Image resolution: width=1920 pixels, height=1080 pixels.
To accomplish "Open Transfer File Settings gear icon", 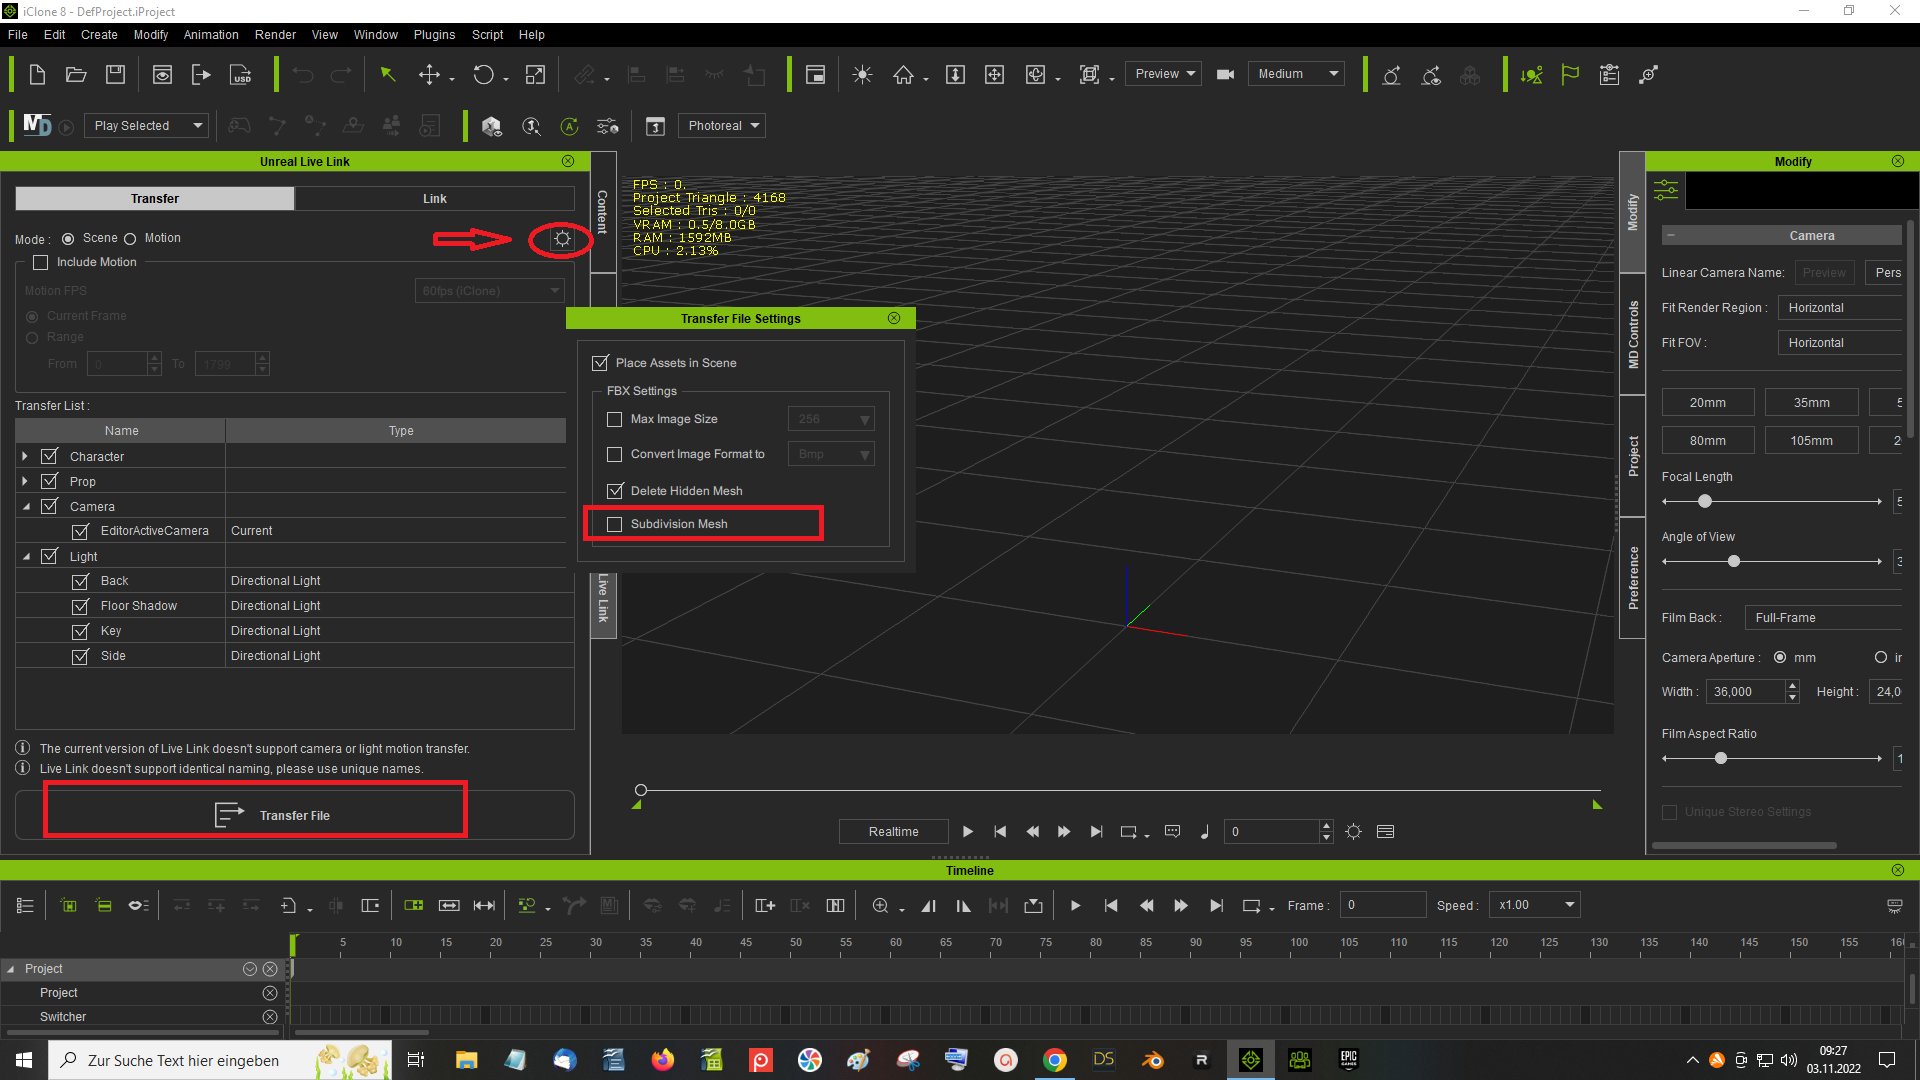I will (x=562, y=239).
